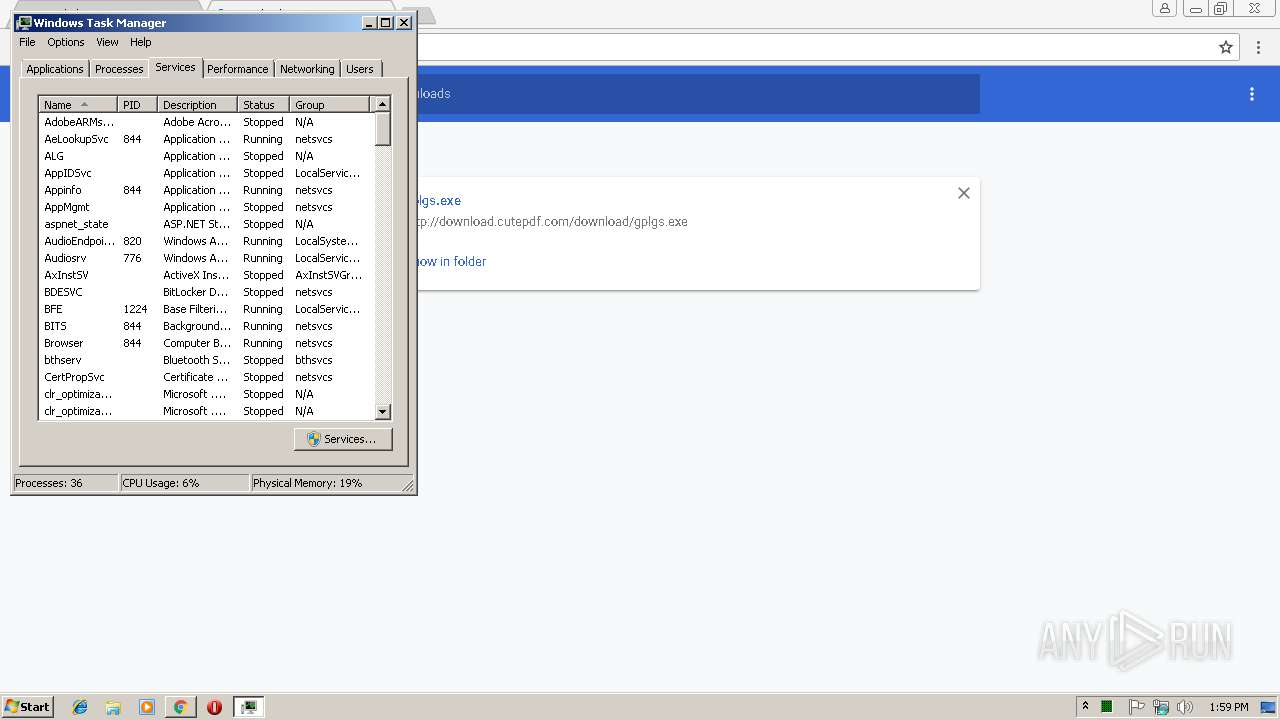Click the Services... button

point(343,439)
